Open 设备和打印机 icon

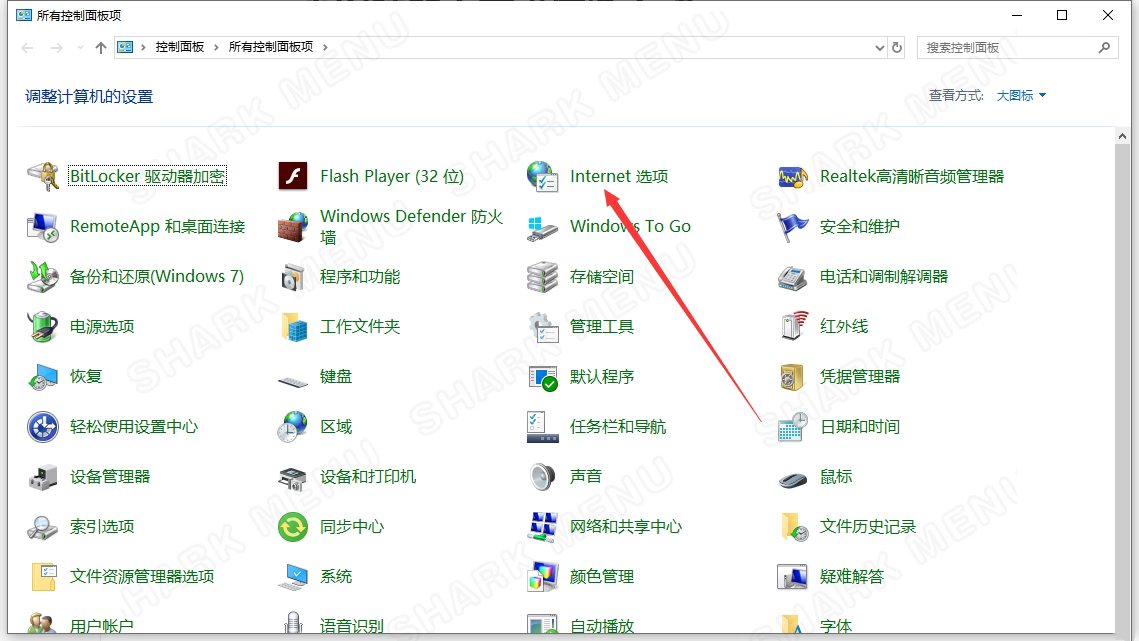[x=293, y=477]
